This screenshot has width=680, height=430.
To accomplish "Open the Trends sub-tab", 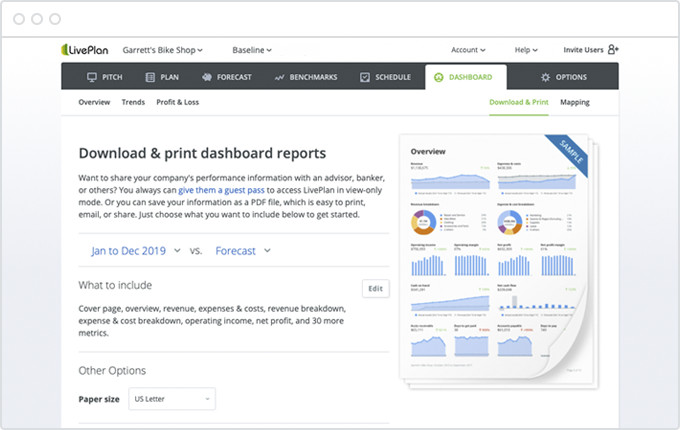I will coord(133,102).
